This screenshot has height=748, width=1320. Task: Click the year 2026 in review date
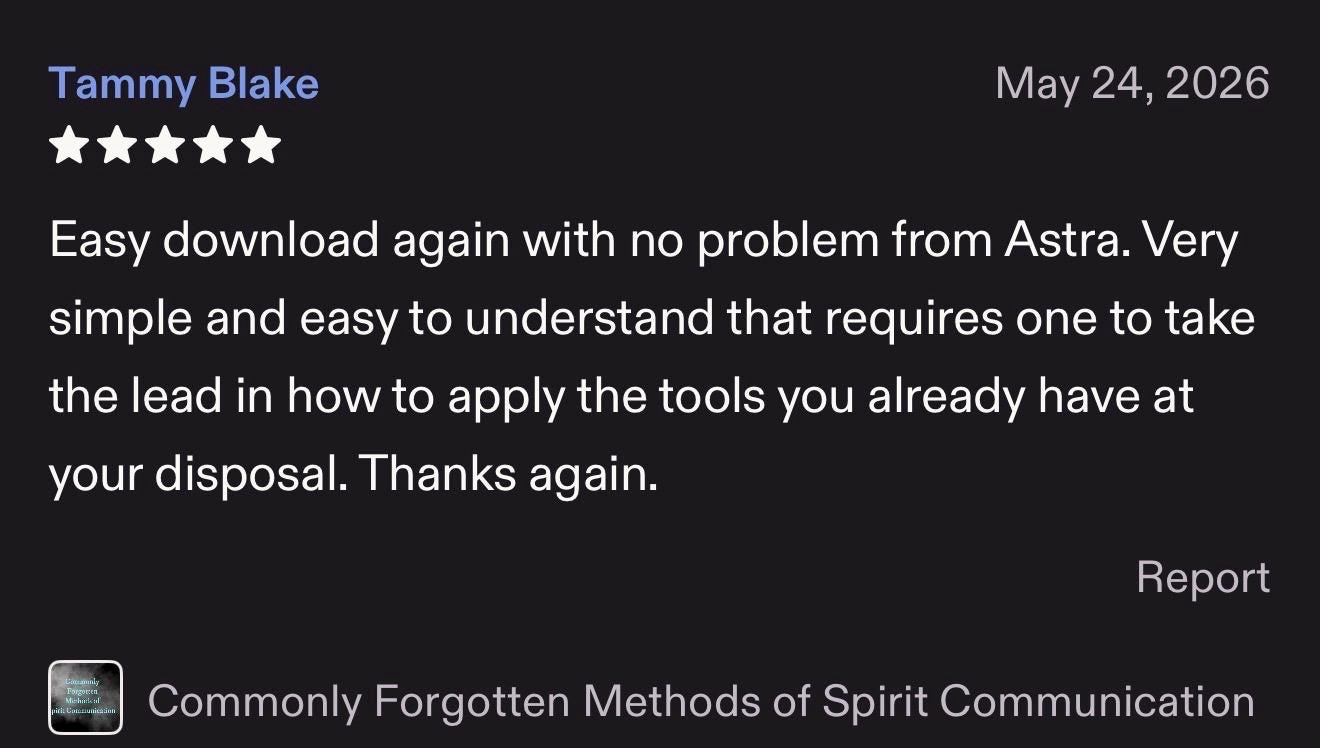tap(1217, 83)
